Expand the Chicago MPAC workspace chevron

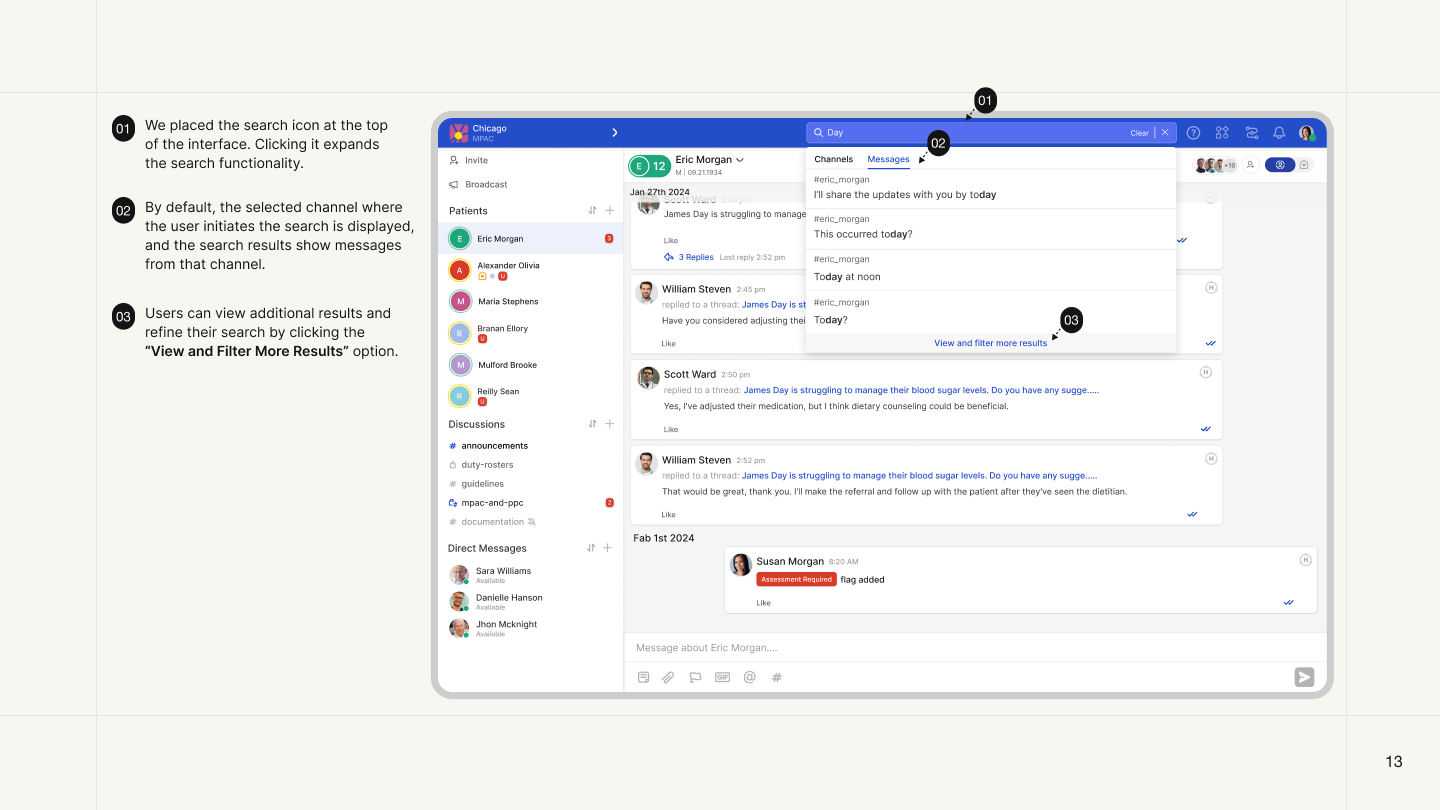pos(614,133)
